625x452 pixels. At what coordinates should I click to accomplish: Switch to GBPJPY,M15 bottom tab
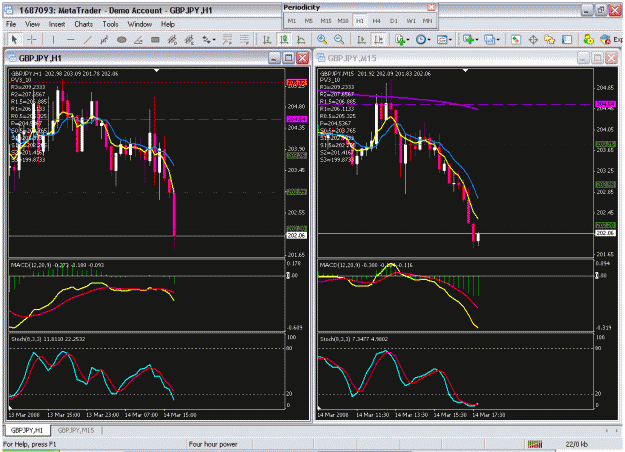[76, 430]
